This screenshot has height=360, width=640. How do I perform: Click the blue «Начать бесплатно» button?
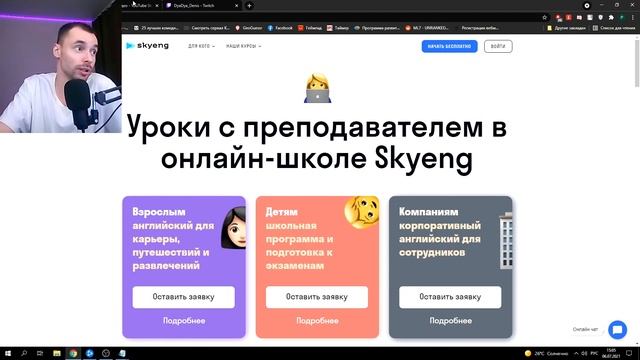(449, 46)
